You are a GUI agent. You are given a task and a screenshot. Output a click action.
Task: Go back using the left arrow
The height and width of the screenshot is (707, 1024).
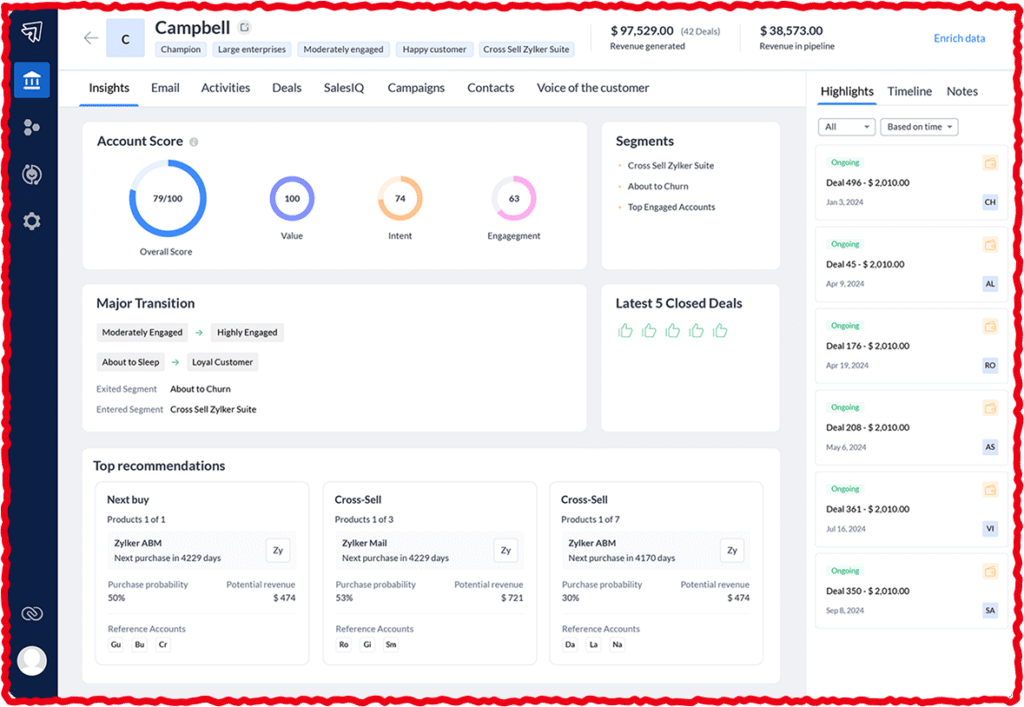(91, 38)
